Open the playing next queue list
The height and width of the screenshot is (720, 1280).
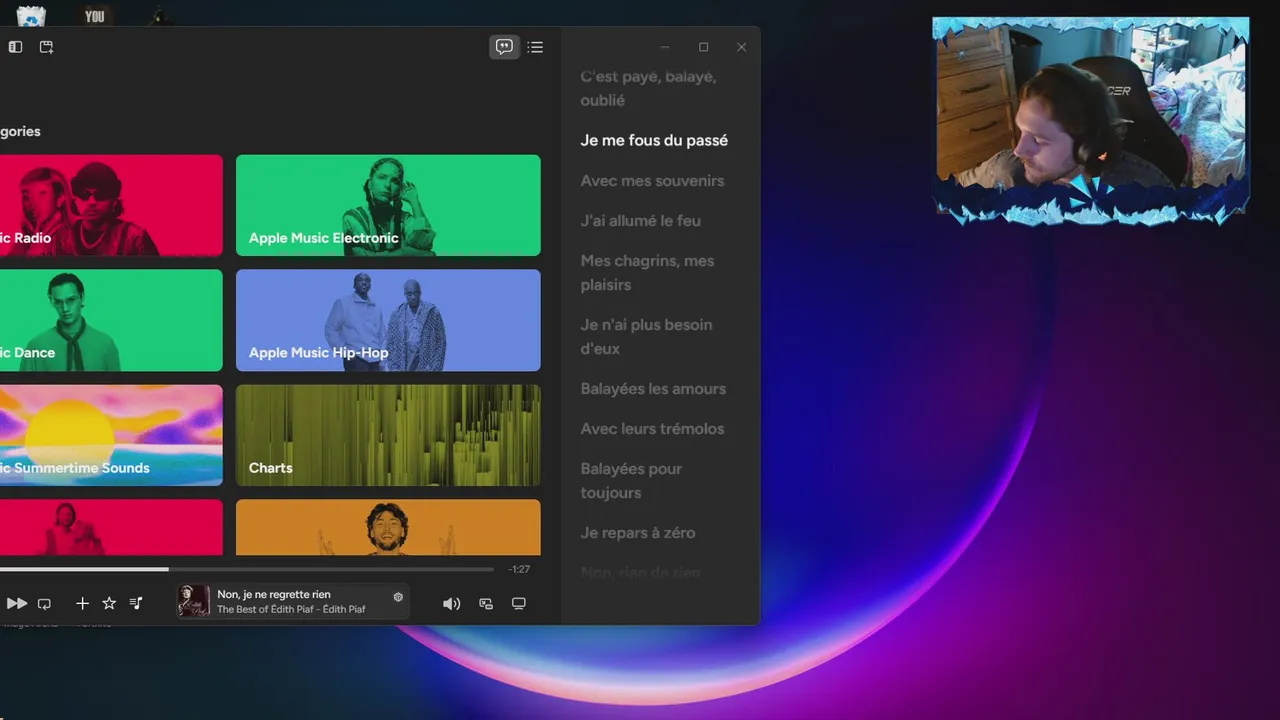535,47
